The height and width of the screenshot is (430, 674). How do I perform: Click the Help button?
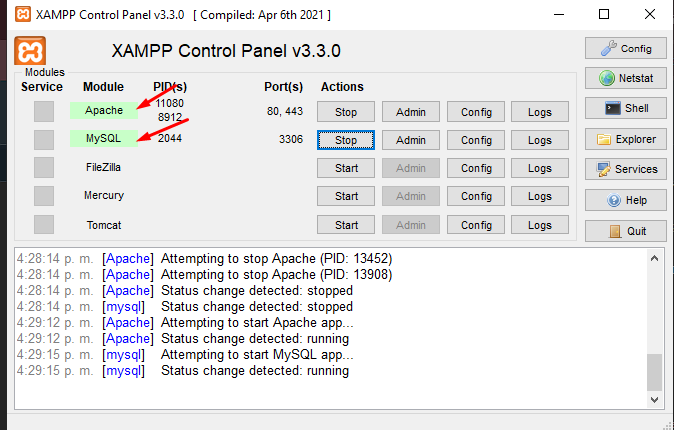point(626,200)
